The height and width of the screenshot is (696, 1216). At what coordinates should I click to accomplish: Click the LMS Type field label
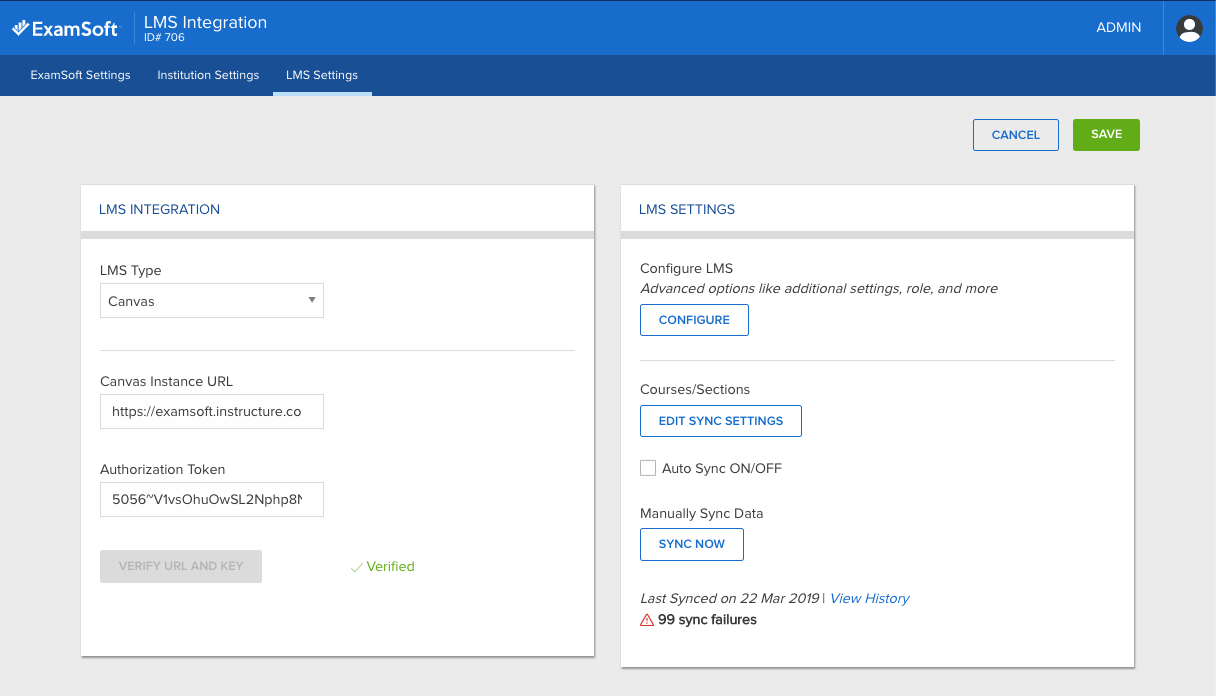pos(130,270)
